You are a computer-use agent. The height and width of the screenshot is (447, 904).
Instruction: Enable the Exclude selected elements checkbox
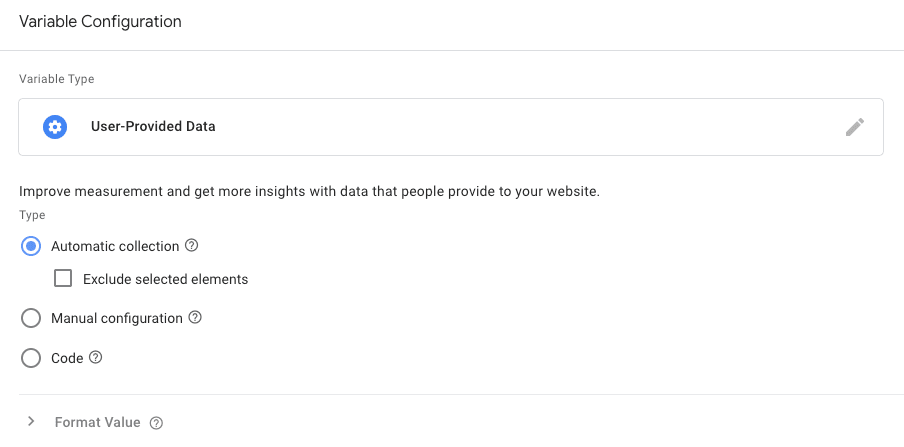click(63, 279)
